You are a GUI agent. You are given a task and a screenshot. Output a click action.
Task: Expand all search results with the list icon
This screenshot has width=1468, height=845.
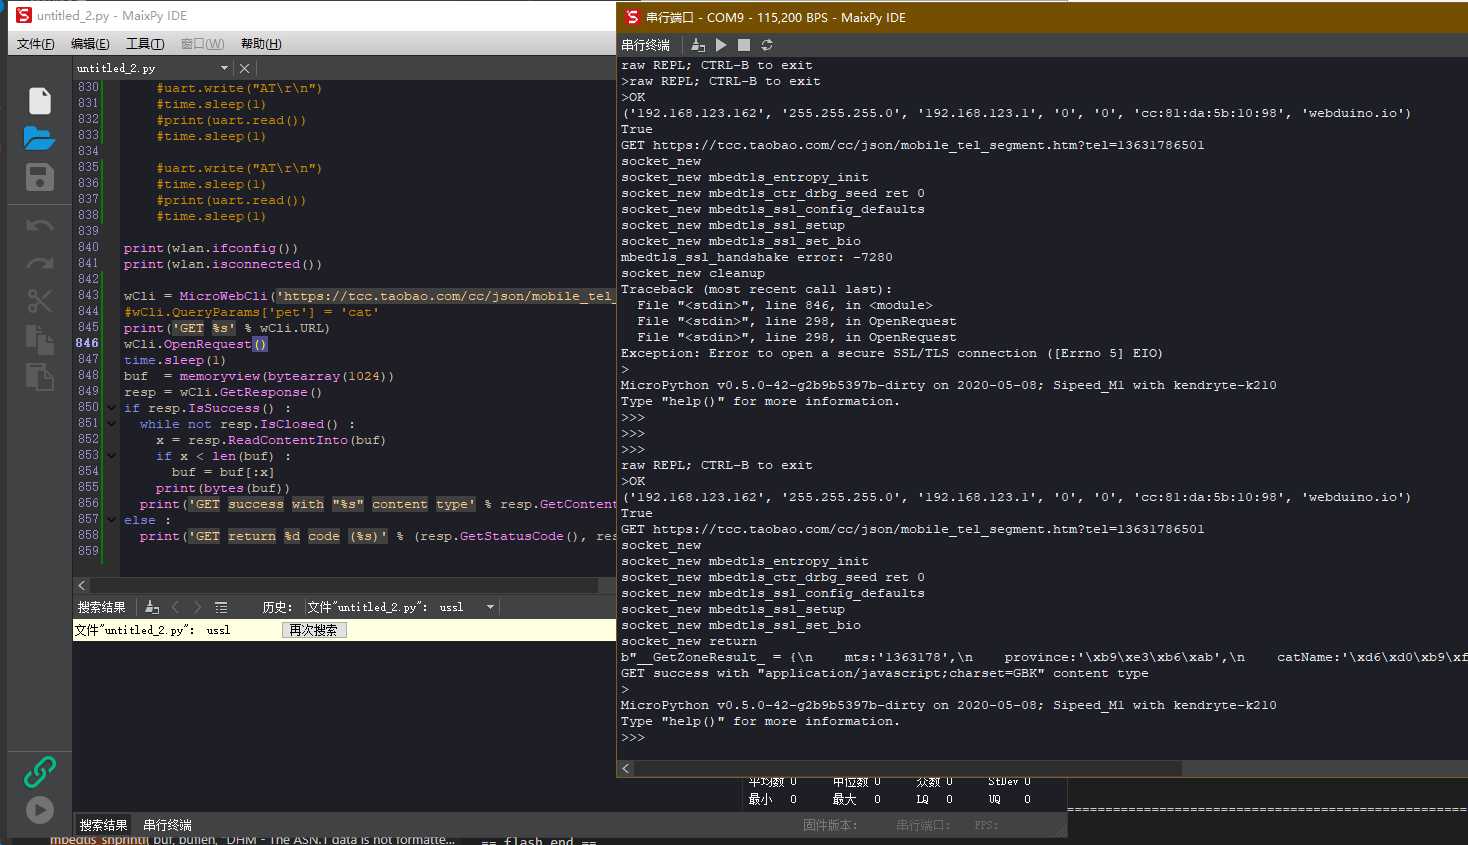tap(221, 607)
